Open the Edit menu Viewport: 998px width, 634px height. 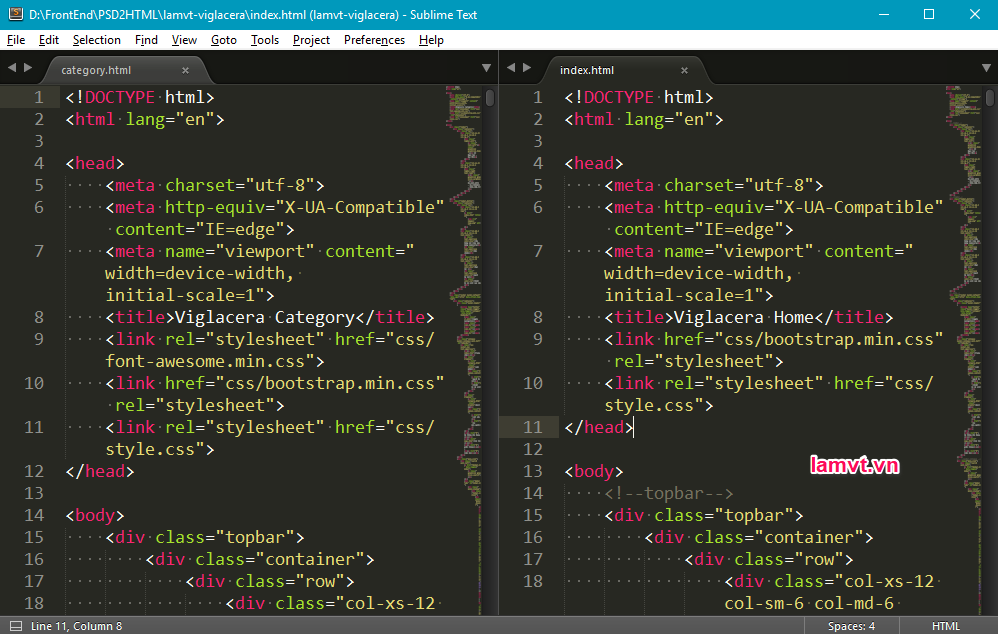48,40
